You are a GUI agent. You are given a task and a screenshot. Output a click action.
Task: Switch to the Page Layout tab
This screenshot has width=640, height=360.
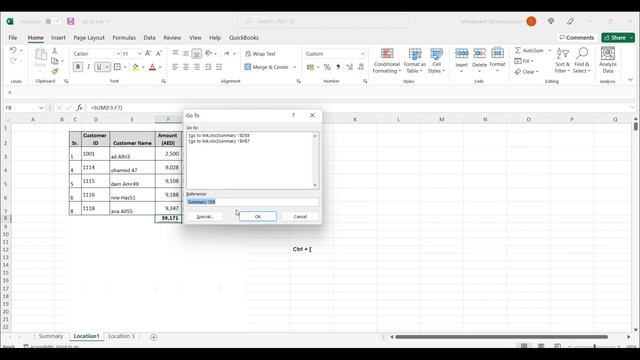coord(89,38)
